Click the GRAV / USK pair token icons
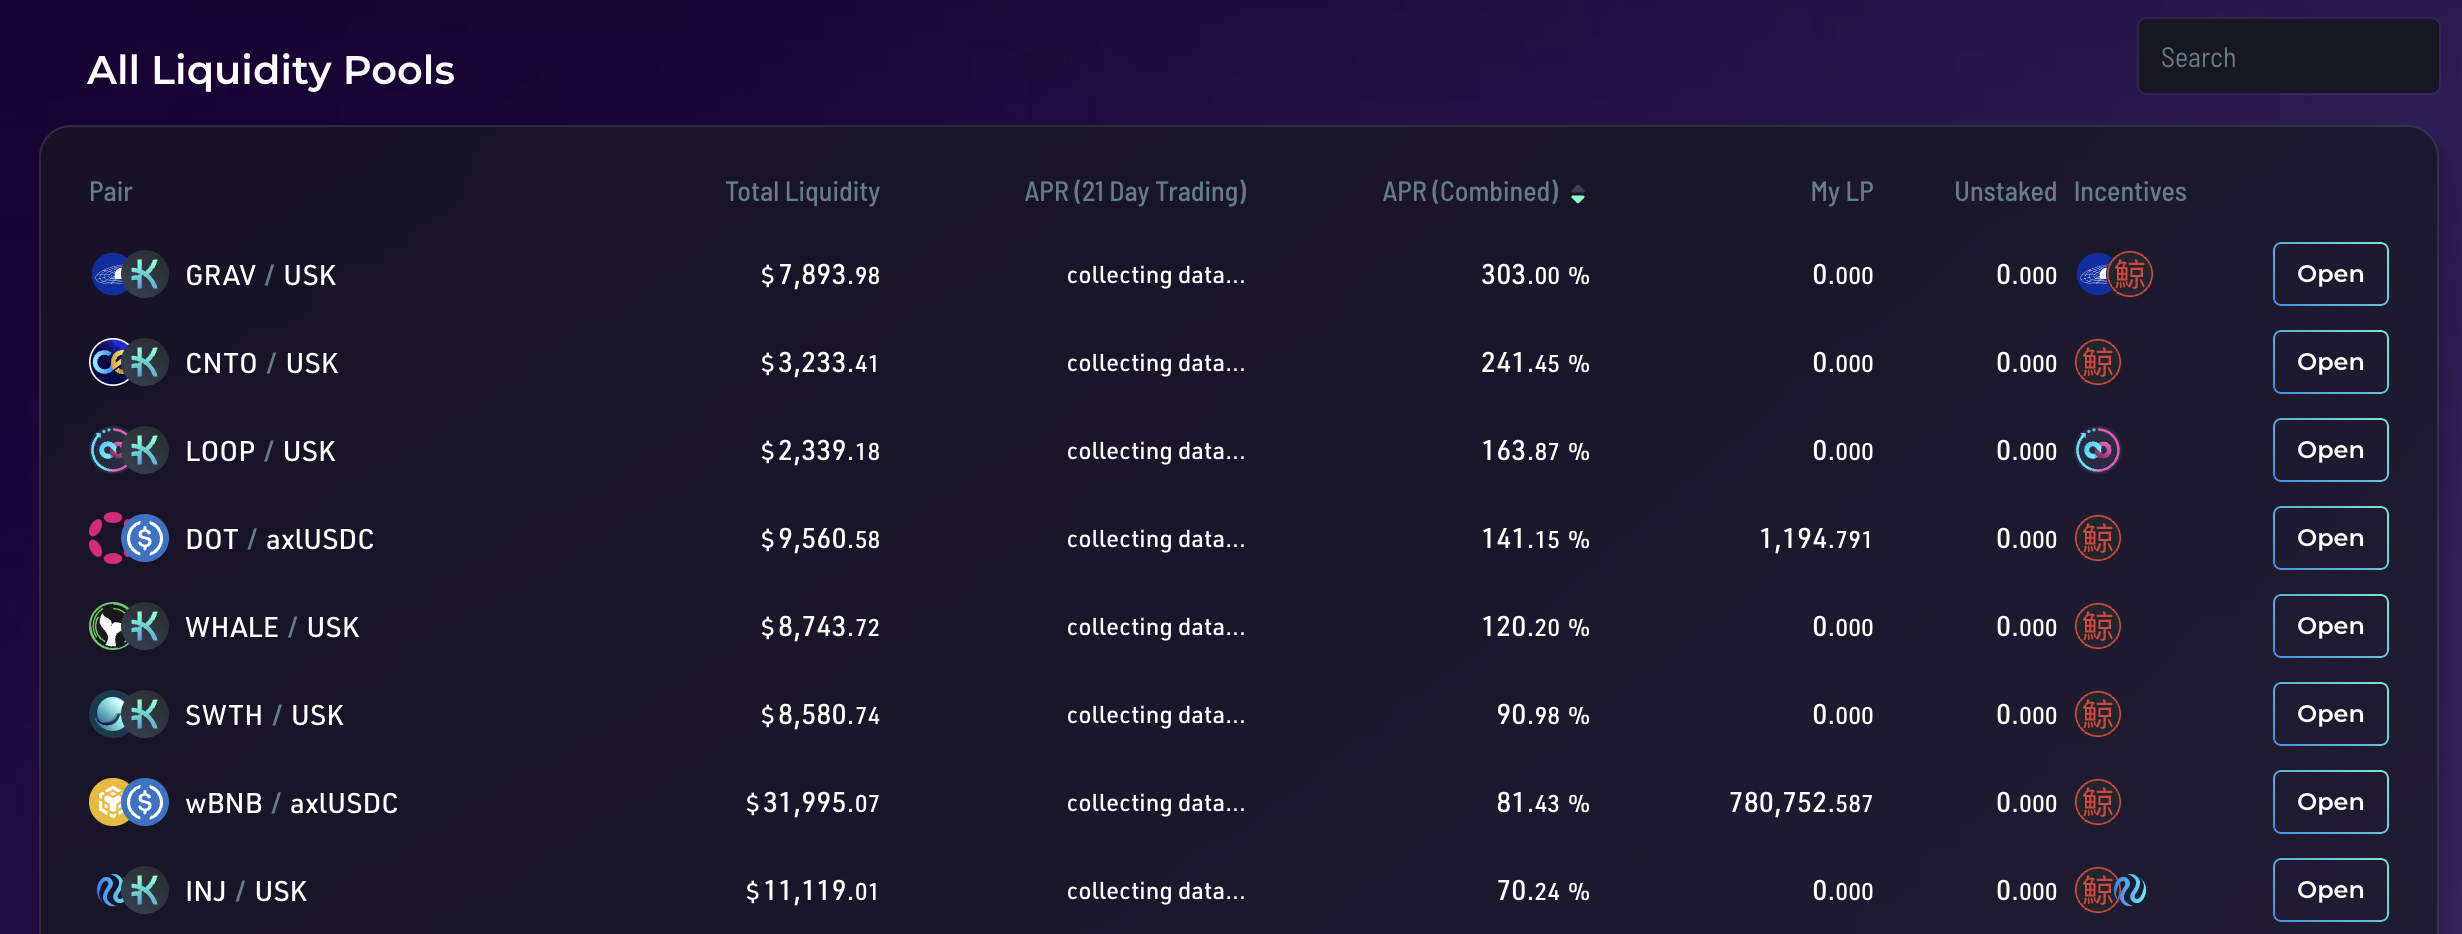The width and height of the screenshot is (2462, 934). [129, 274]
